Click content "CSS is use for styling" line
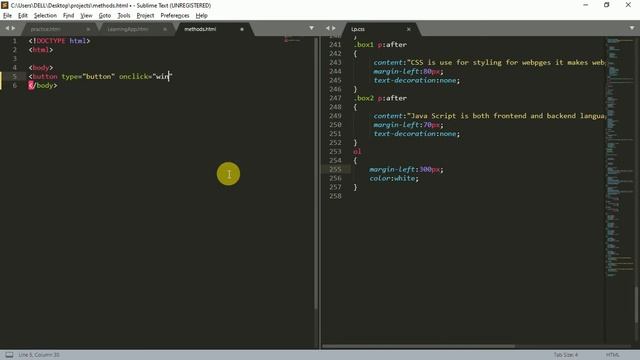640x360 pixels. 489,62
